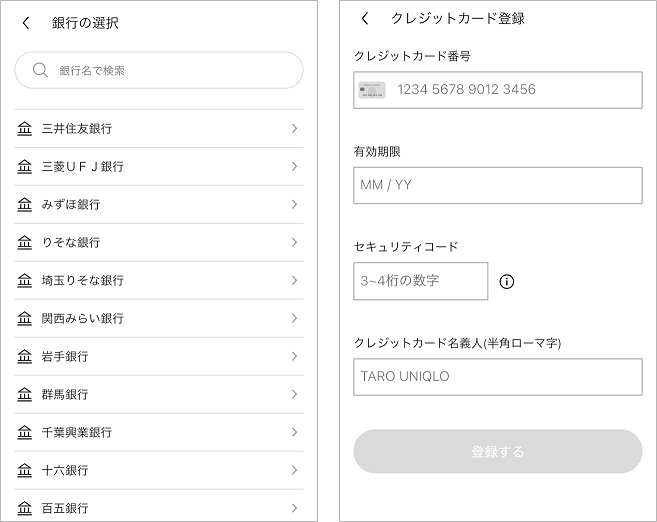Tap the bank icon beside 三井住友銀行
This screenshot has width=657, height=522.
tap(24, 128)
